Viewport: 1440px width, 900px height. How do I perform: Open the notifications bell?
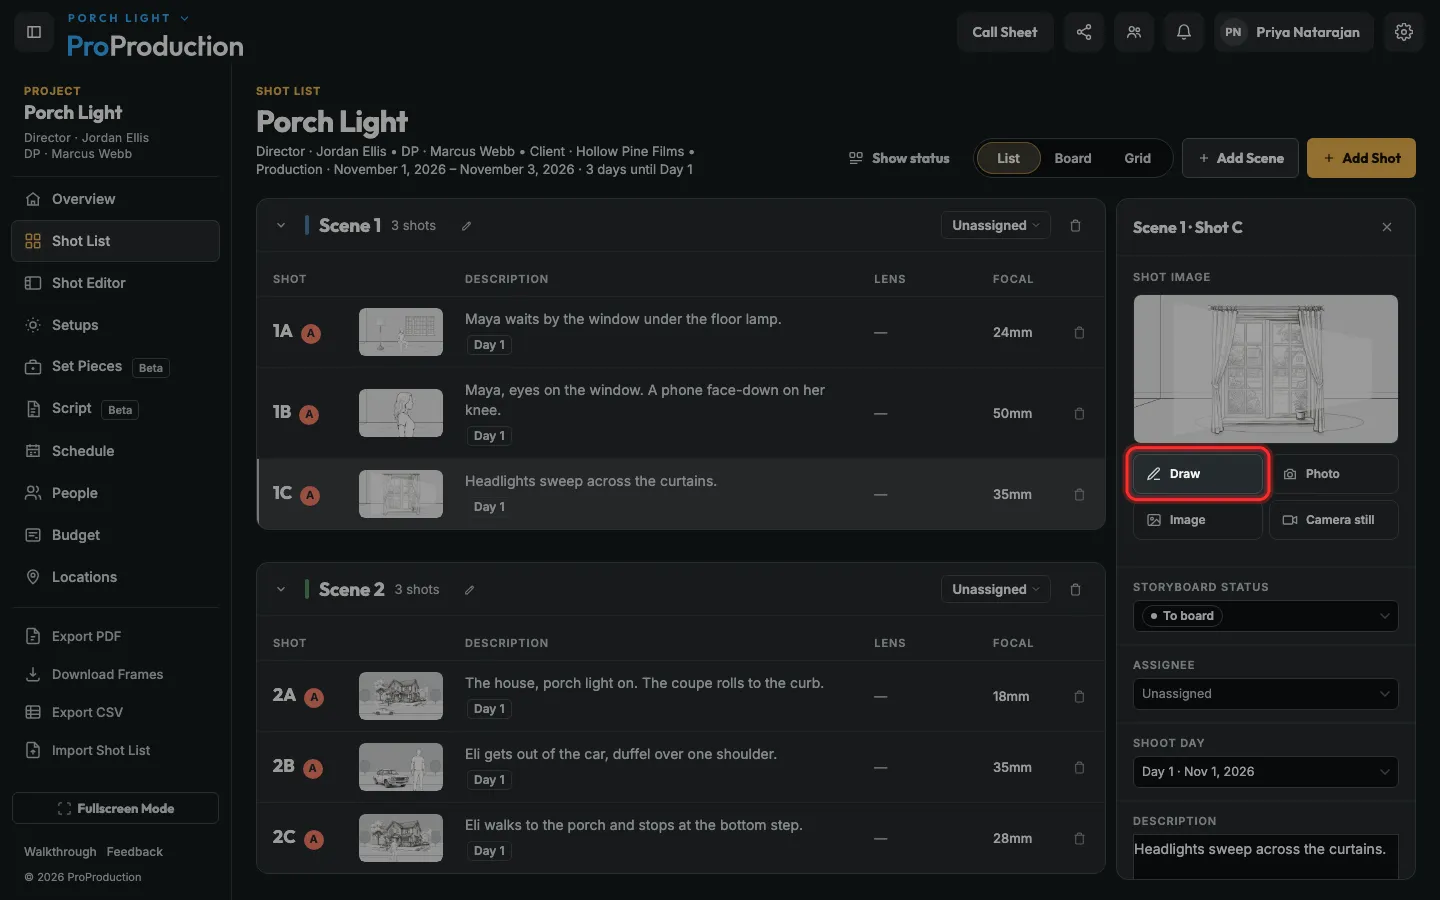point(1184,32)
